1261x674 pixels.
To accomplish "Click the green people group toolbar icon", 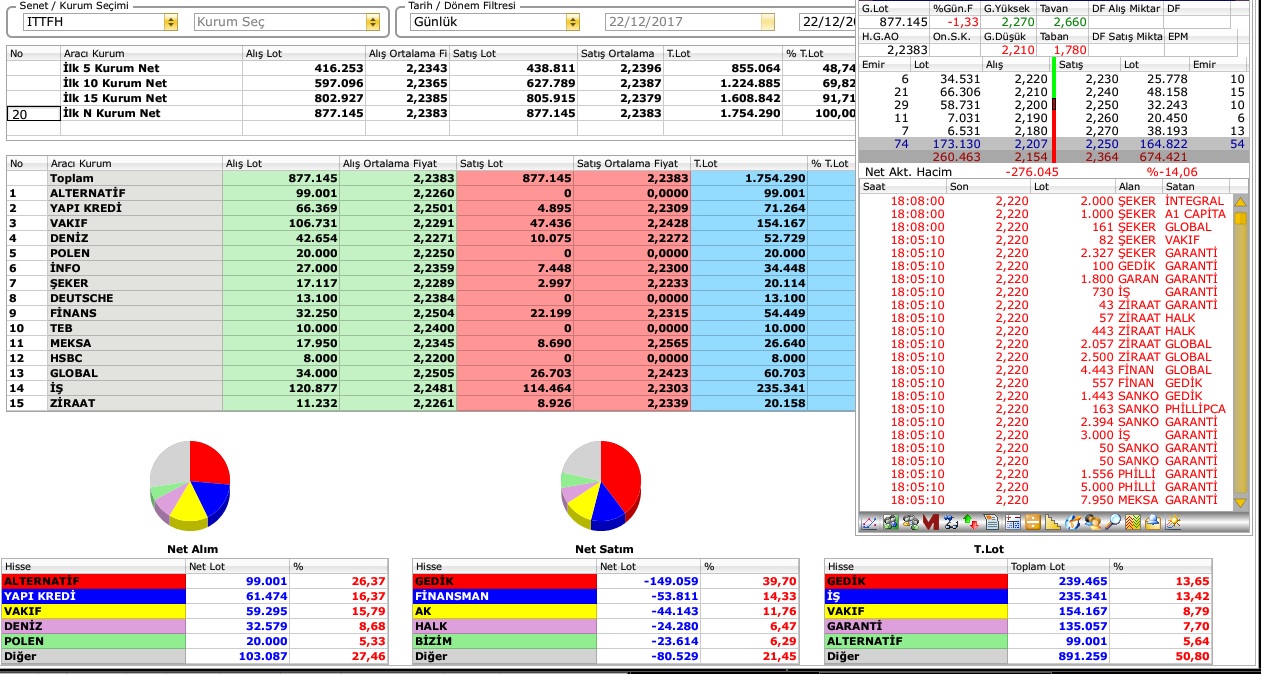I will click(890, 522).
